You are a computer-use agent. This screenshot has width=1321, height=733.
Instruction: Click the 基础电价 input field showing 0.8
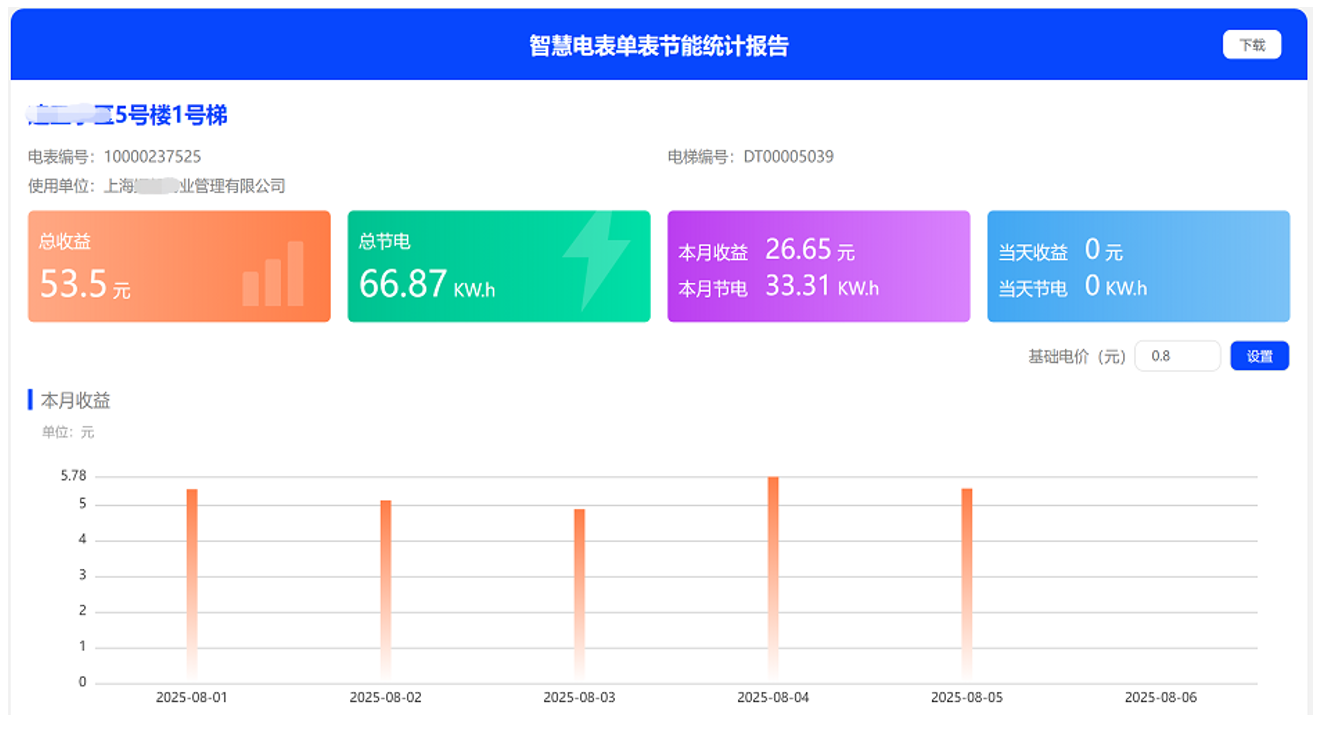pyautogui.click(x=1176, y=356)
